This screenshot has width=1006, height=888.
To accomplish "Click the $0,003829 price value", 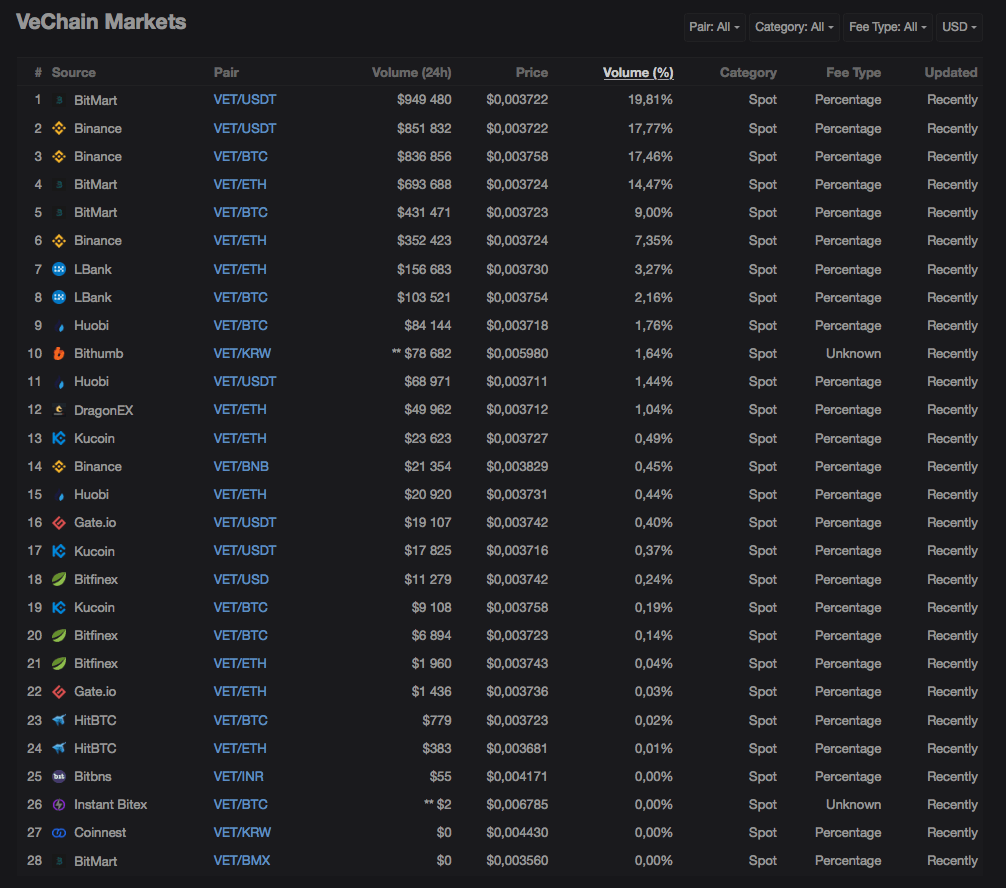I will tap(517, 466).
